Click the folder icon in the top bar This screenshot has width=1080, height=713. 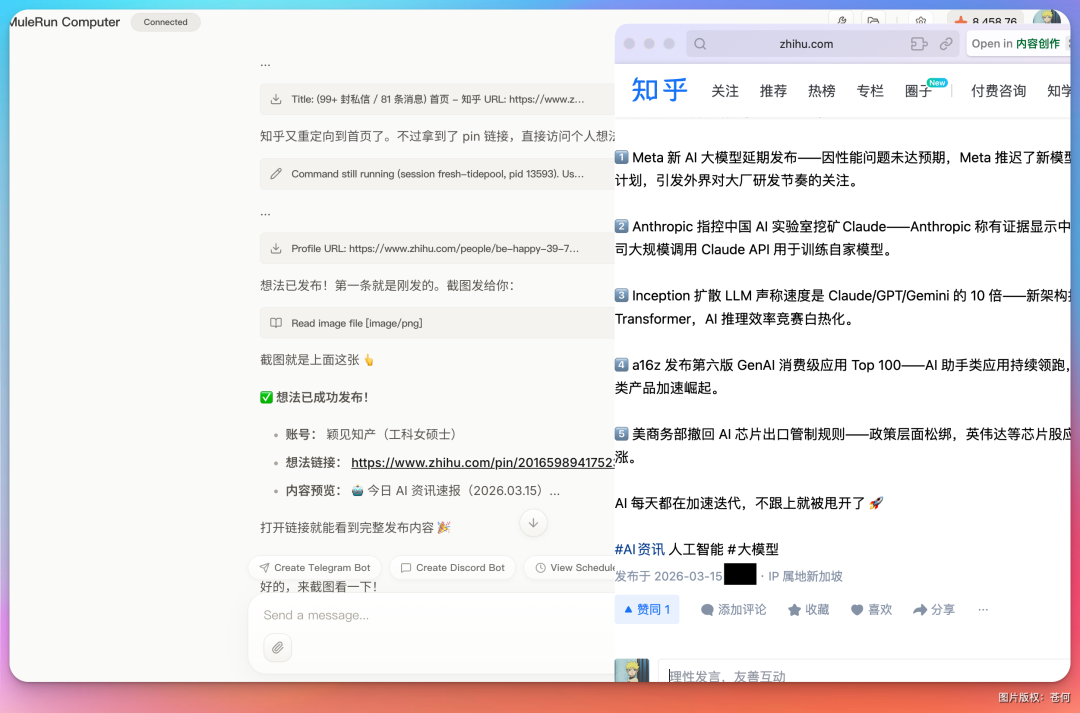click(874, 18)
